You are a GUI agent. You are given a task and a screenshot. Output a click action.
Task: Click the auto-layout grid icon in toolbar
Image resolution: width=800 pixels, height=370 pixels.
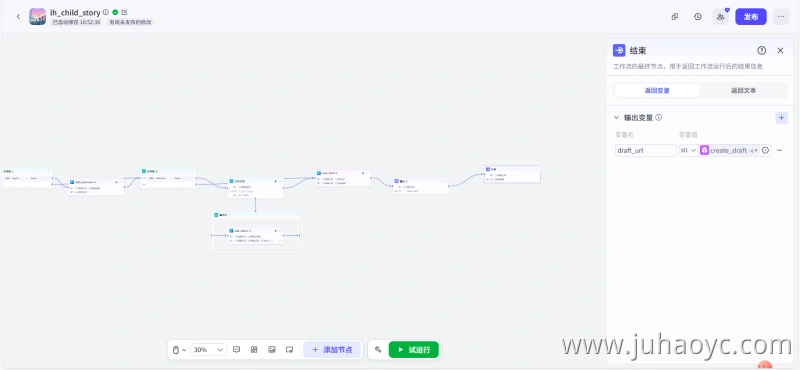pos(254,350)
